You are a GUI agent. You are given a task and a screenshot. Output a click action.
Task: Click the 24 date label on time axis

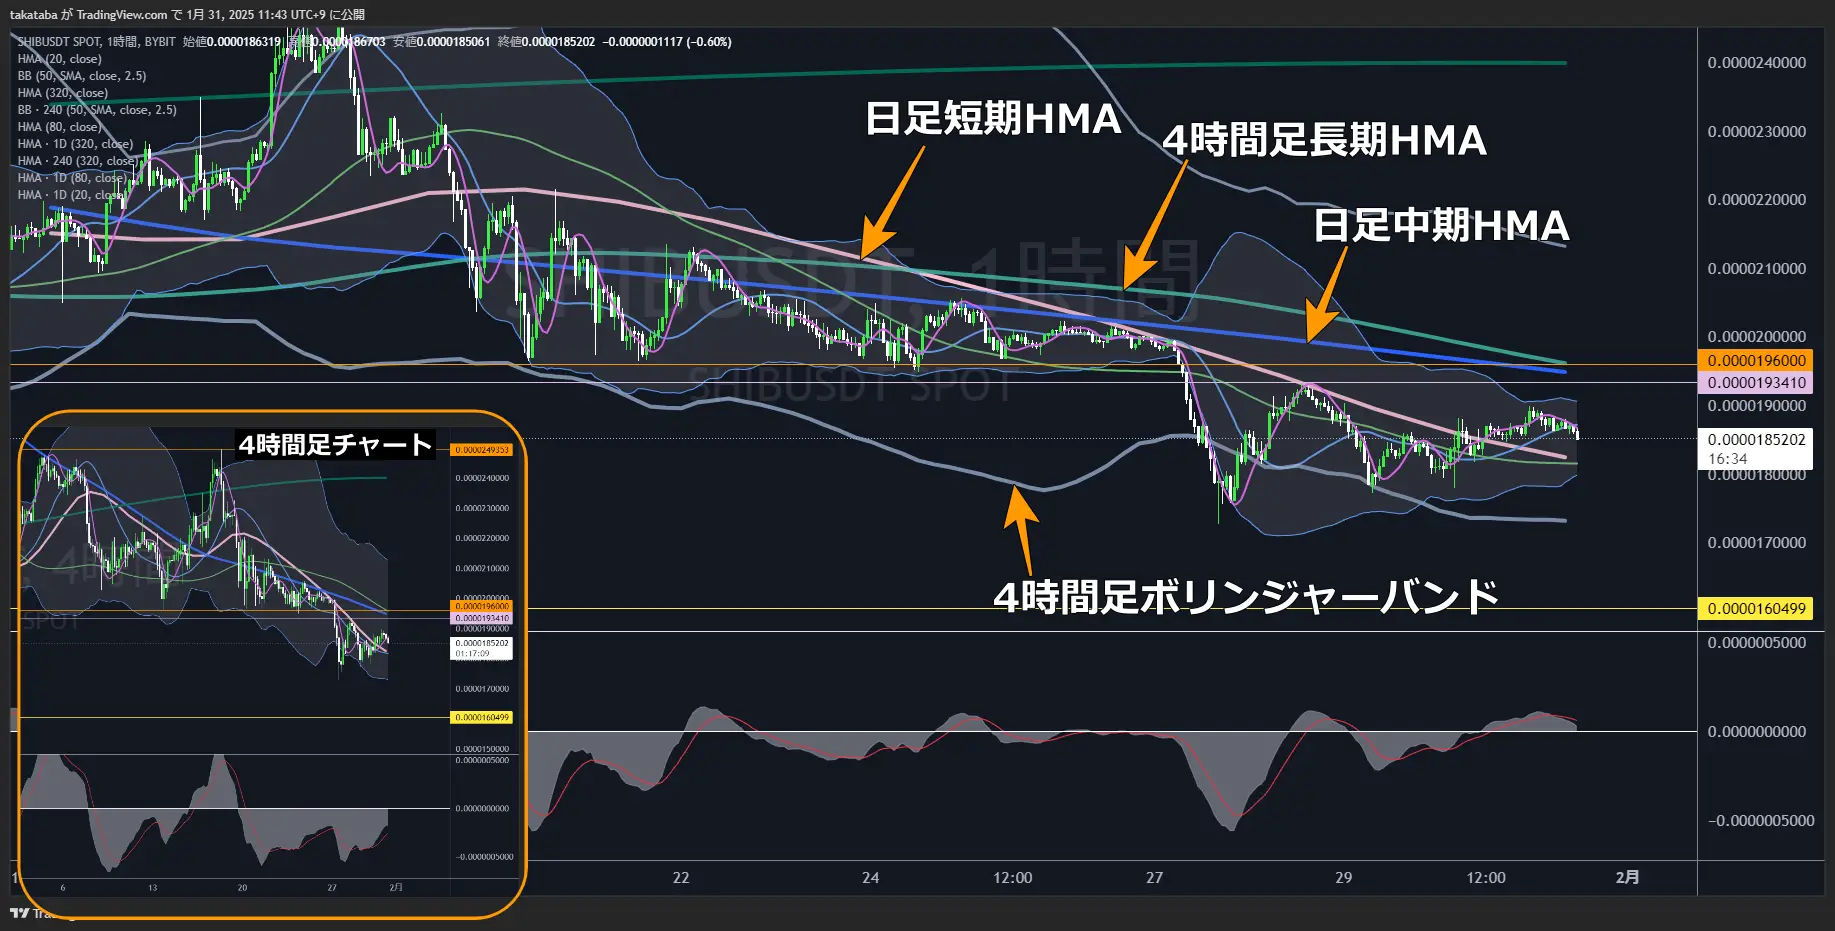[870, 878]
